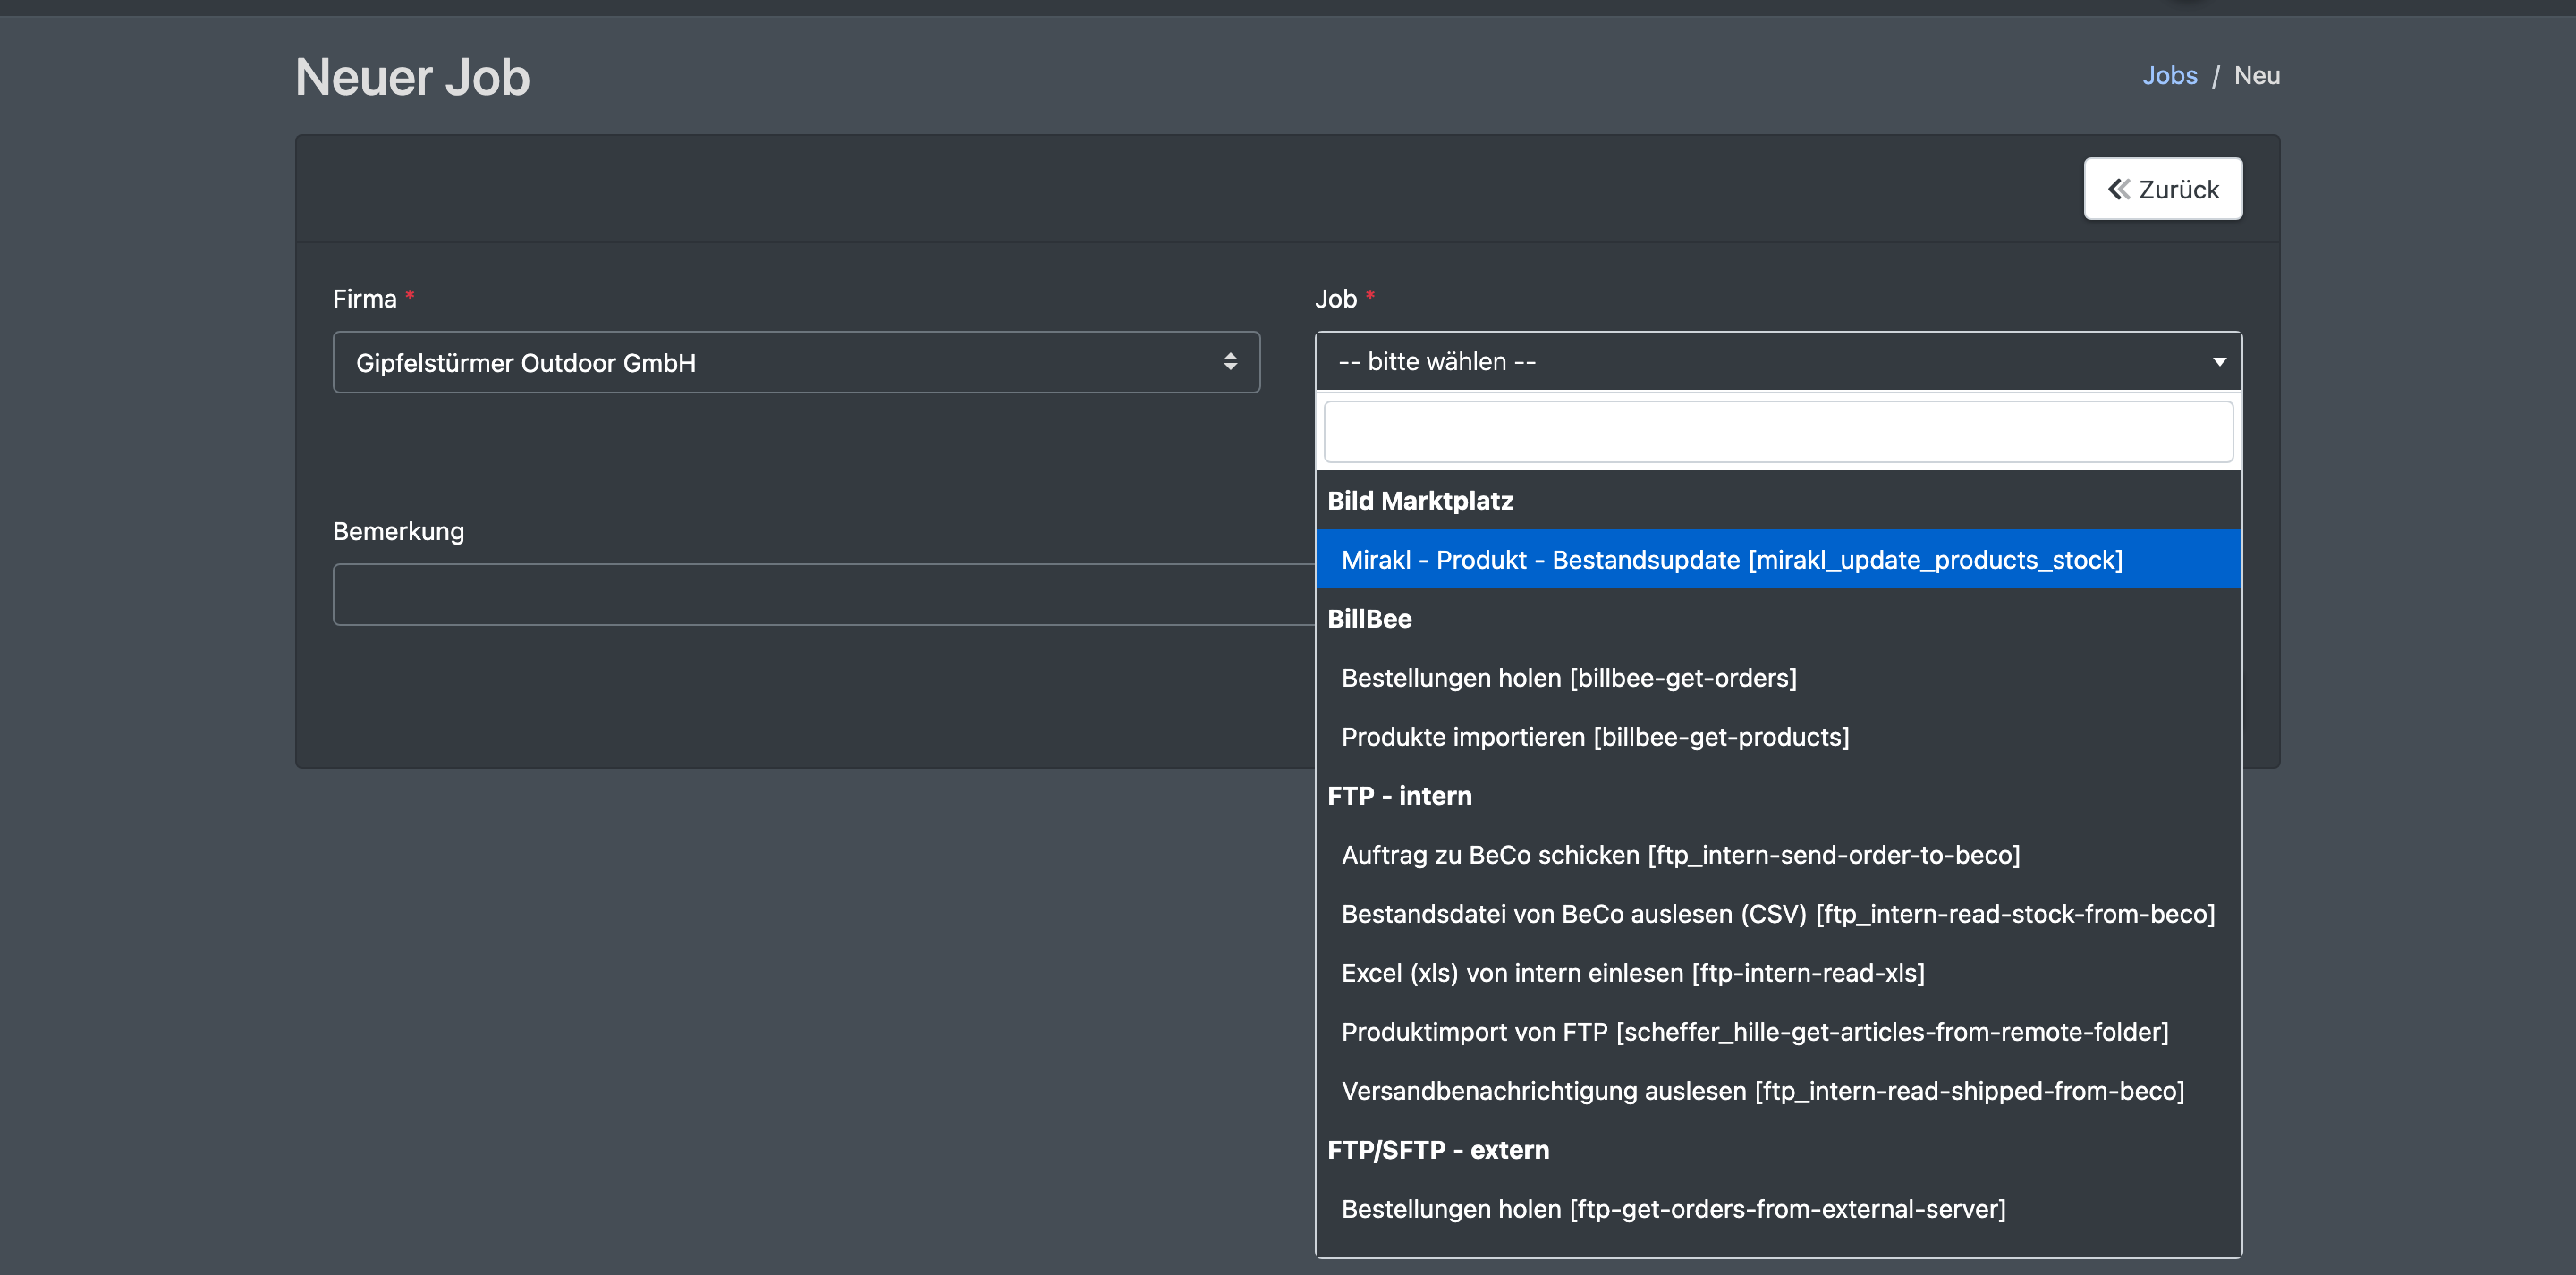This screenshot has height=1275, width=2576.
Task: Choose Bestellungen holen [billbee-get-orders]
Action: tap(1778, 677)
